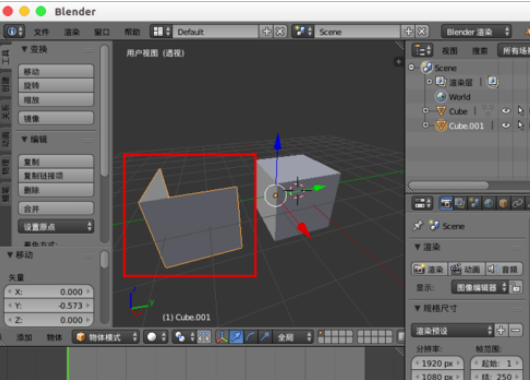The image size is (530, 380).
Task: Expand the Scene node in outliner
Action: pyautogui.click(x=411, y=67)
